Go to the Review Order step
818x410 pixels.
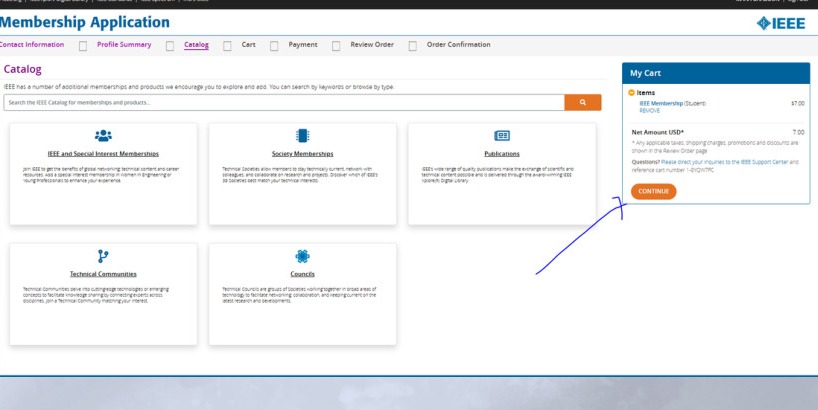click(372, 45)
